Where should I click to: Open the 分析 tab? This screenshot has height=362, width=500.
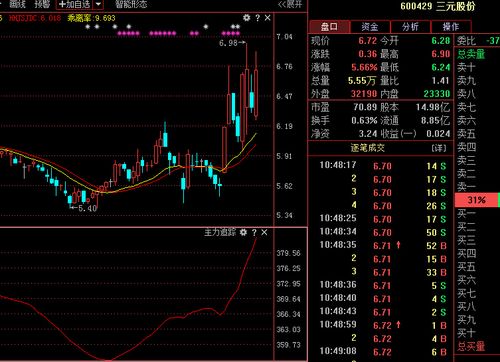click(x=410, y=27)
